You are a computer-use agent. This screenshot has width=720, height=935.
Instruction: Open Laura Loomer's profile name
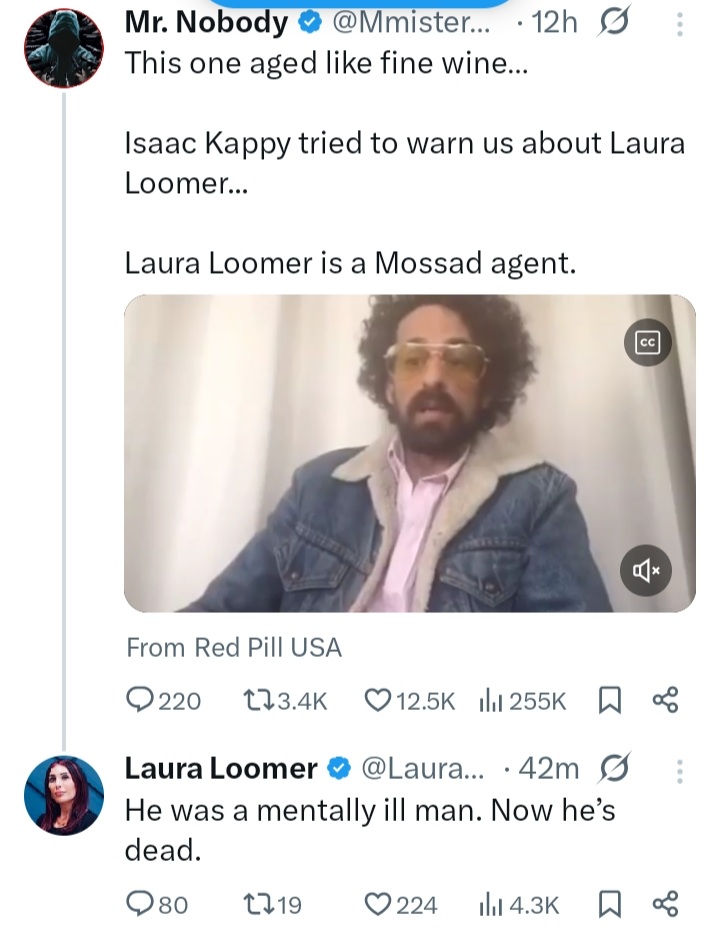pyautogui.click(x=220, y=768)
